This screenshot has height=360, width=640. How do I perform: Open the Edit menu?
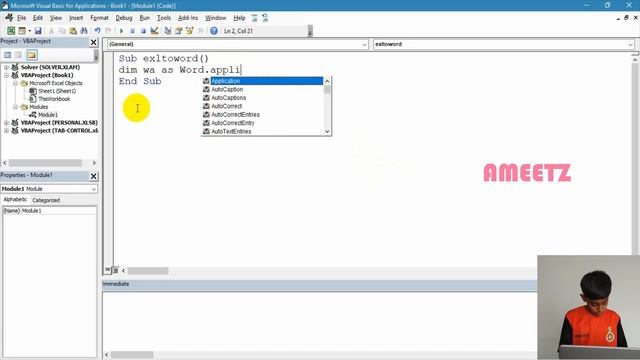click(38, 18)
